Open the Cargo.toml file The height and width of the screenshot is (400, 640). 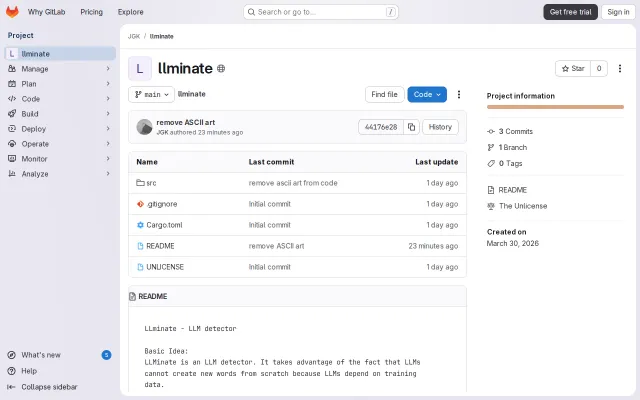tap(164, 225)
